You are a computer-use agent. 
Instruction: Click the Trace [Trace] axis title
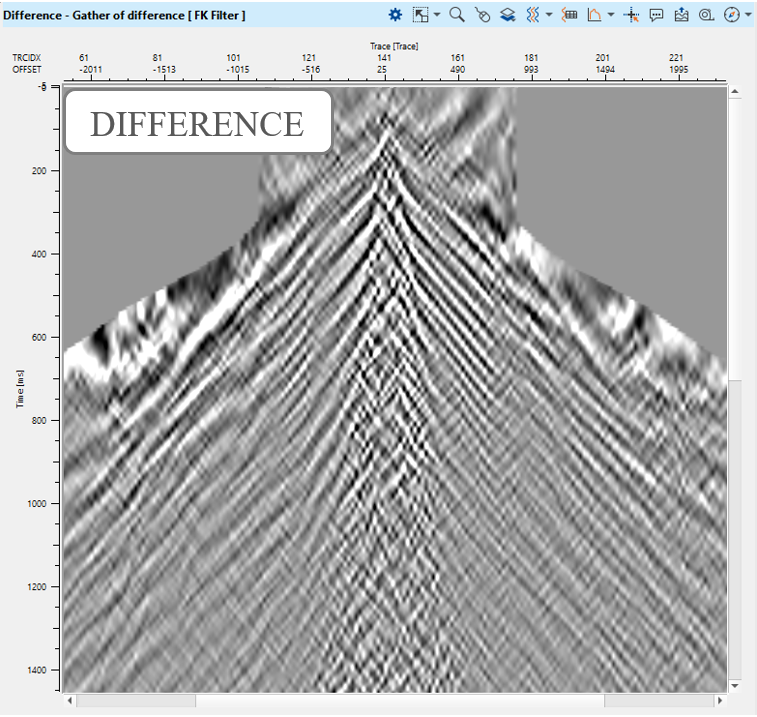(x=394, y=46)
